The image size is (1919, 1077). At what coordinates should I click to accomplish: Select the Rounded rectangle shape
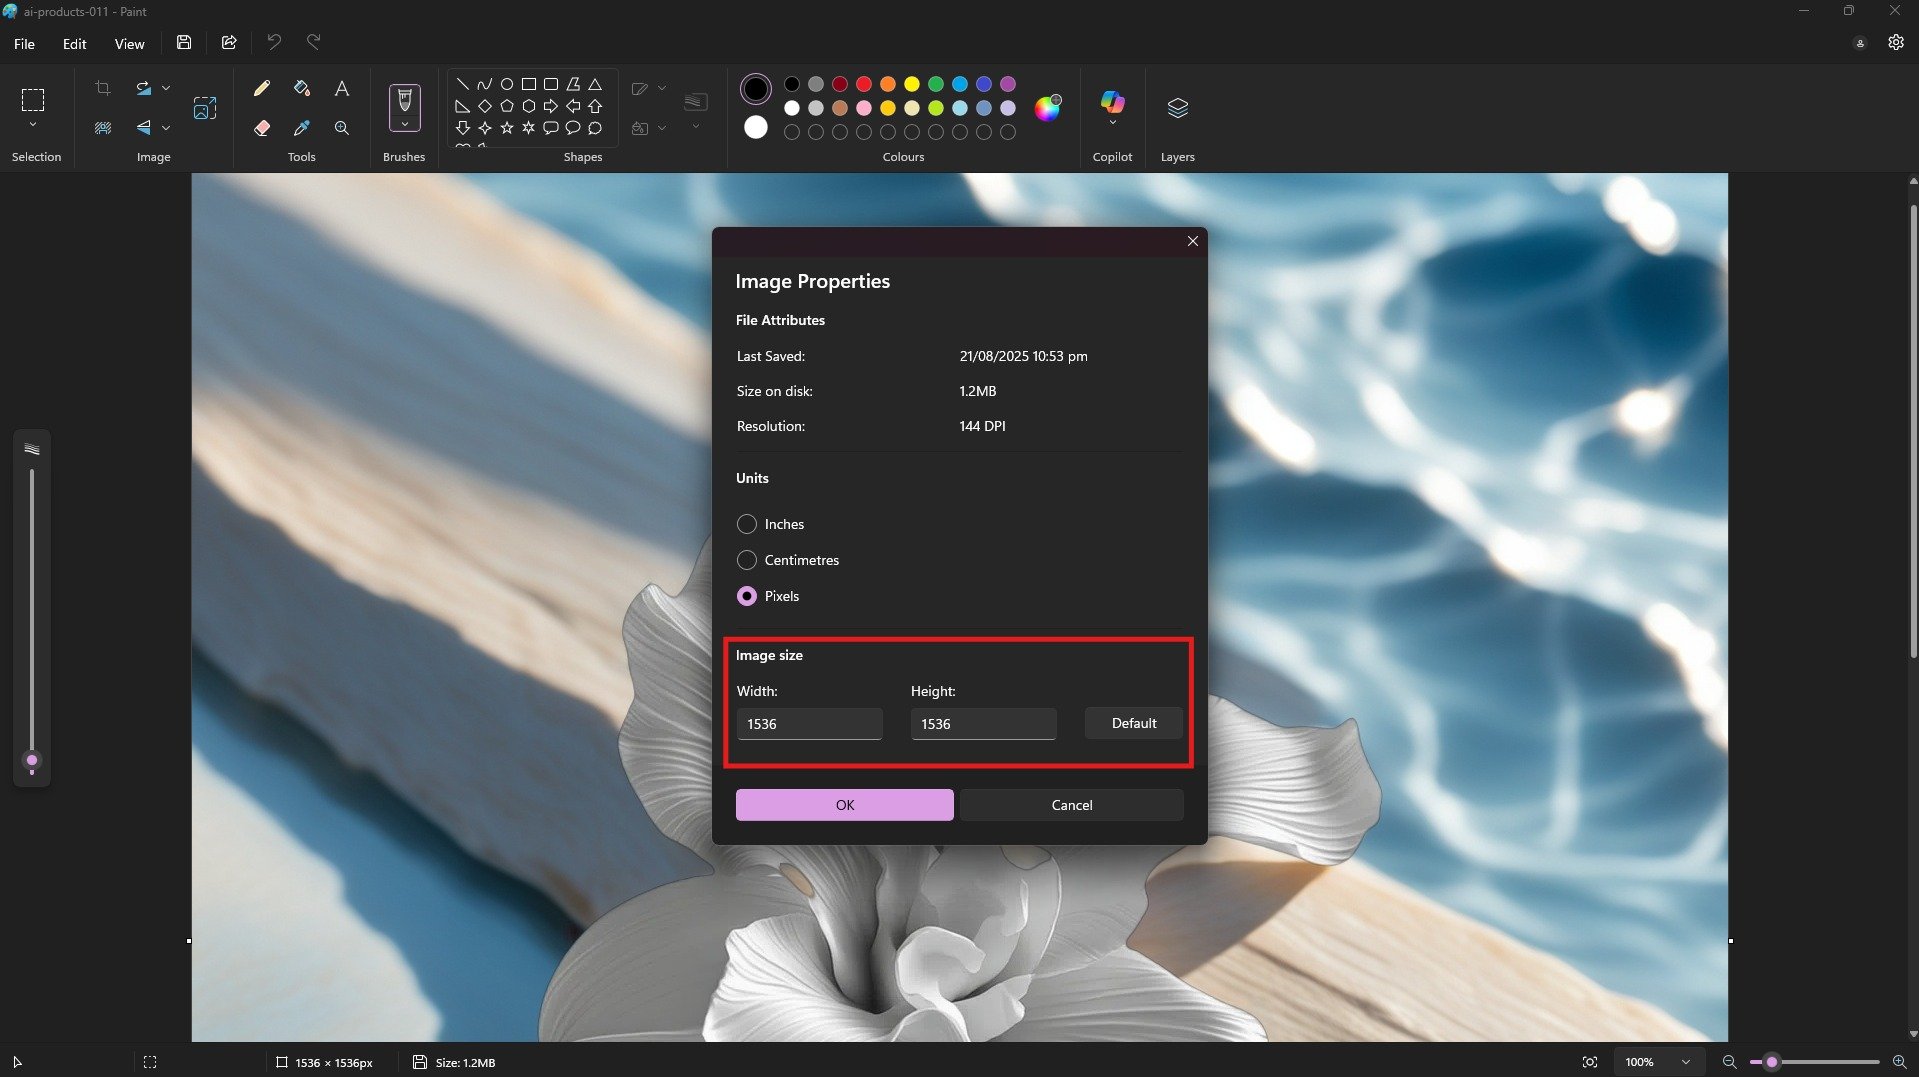coord(551,84)
